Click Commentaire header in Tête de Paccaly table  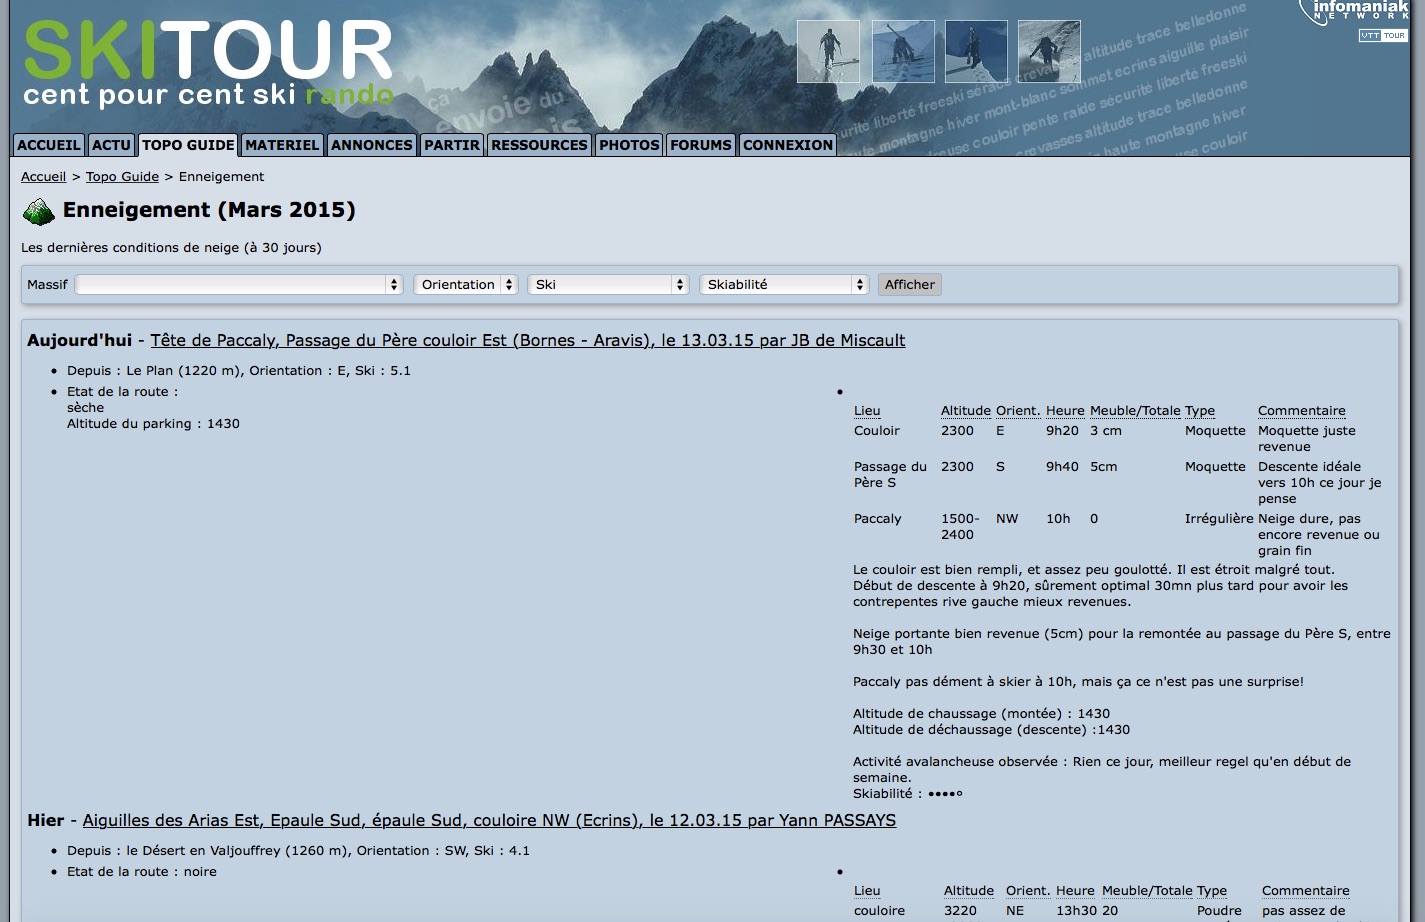1302,411
